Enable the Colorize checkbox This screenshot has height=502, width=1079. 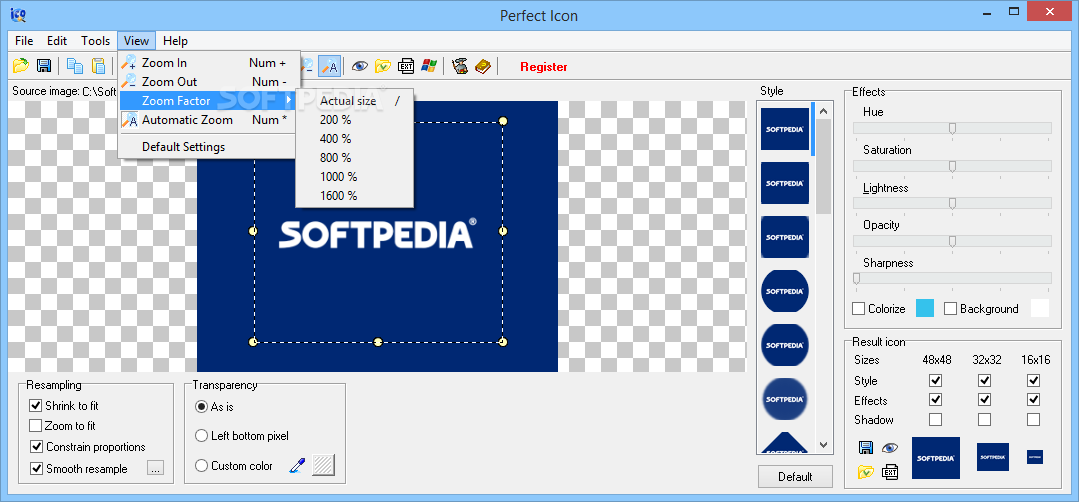pyautogui.click(x=858, y=309)
